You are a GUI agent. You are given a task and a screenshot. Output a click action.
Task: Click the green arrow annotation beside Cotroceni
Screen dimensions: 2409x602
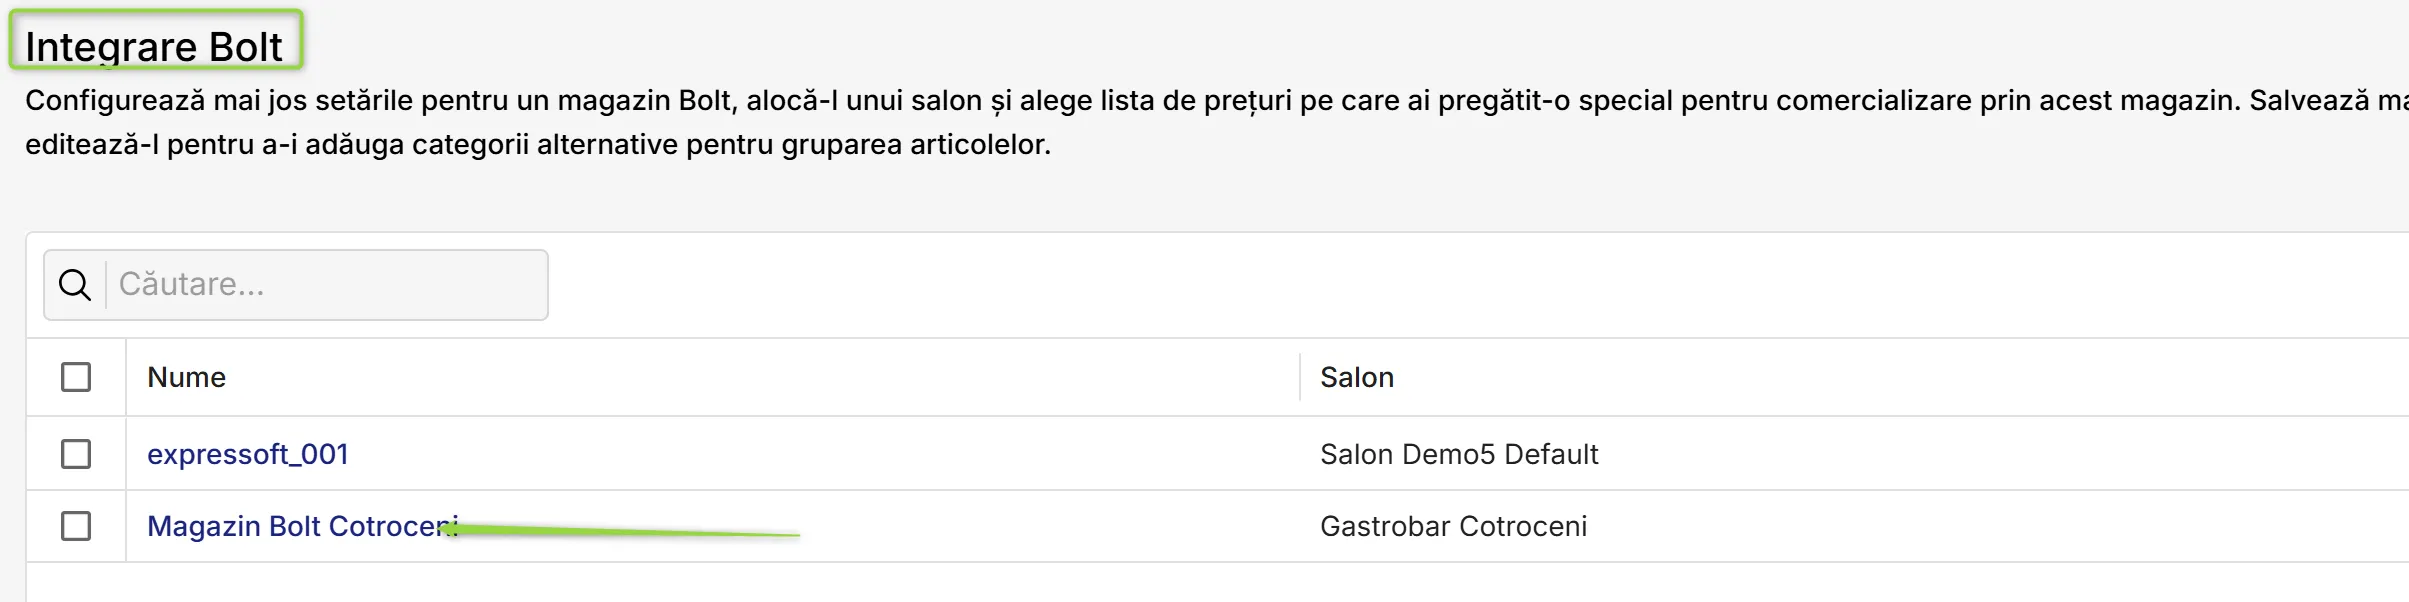[620, 530]
